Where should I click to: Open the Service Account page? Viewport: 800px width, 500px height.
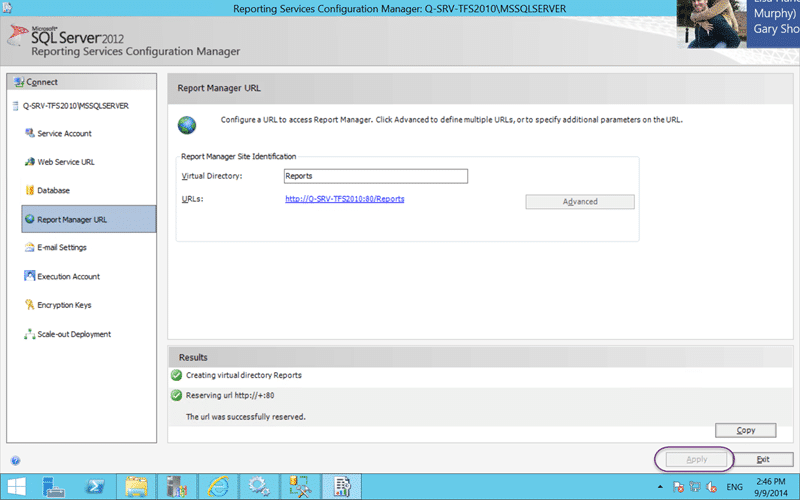(64, 133)
